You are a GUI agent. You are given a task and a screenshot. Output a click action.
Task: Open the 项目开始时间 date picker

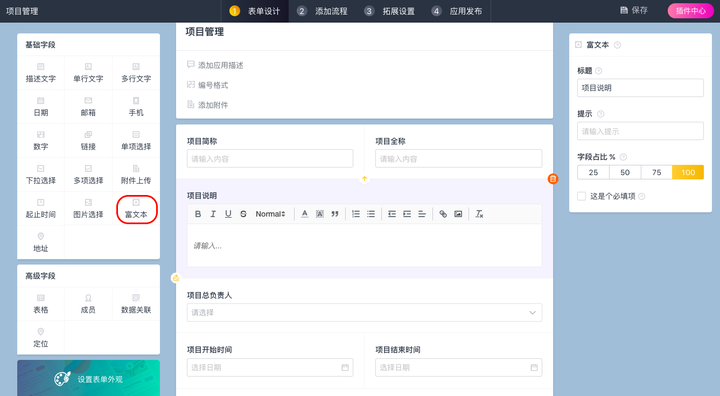pyautogui.click(x=270, y=368)
